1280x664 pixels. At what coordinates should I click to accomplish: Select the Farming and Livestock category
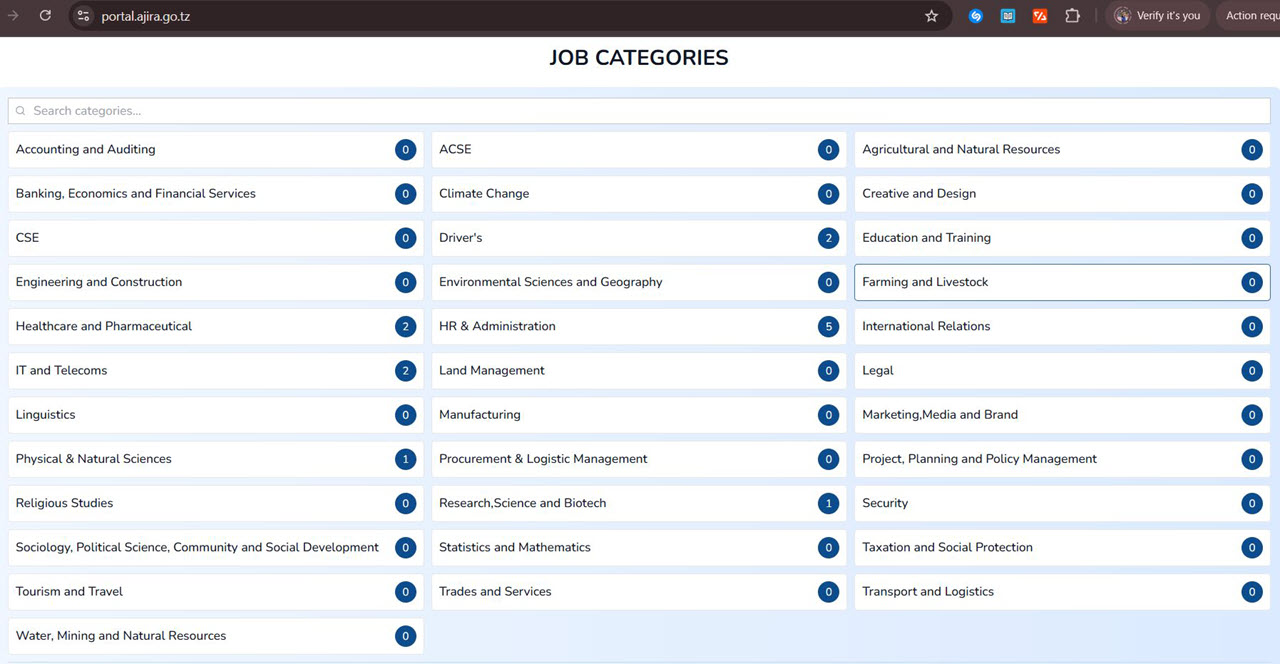pyautogui.click(x=1061, y=282)
